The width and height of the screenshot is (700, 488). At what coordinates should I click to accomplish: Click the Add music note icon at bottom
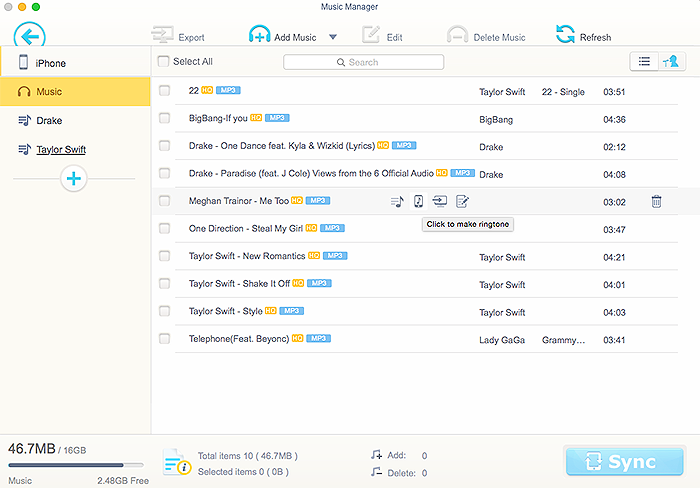376,455
